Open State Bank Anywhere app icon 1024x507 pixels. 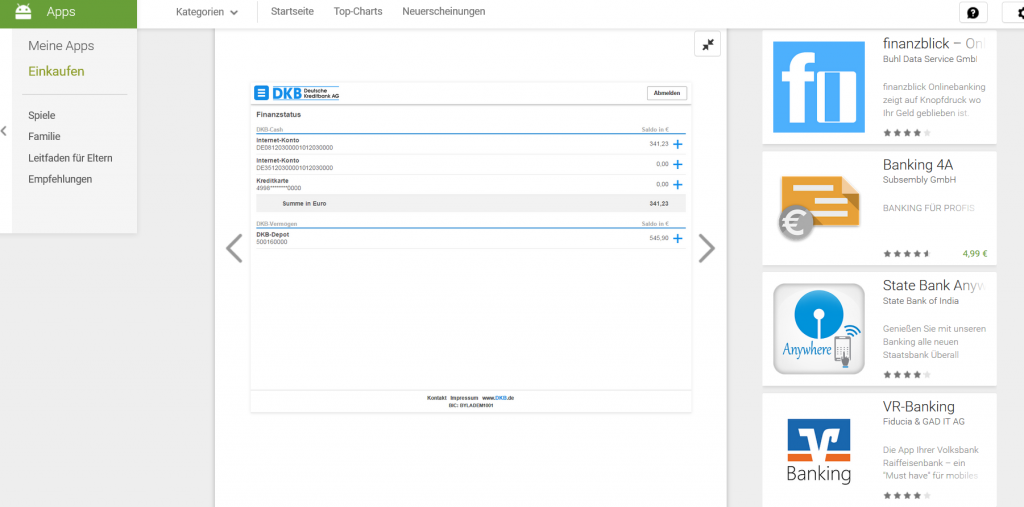point(819,329)
